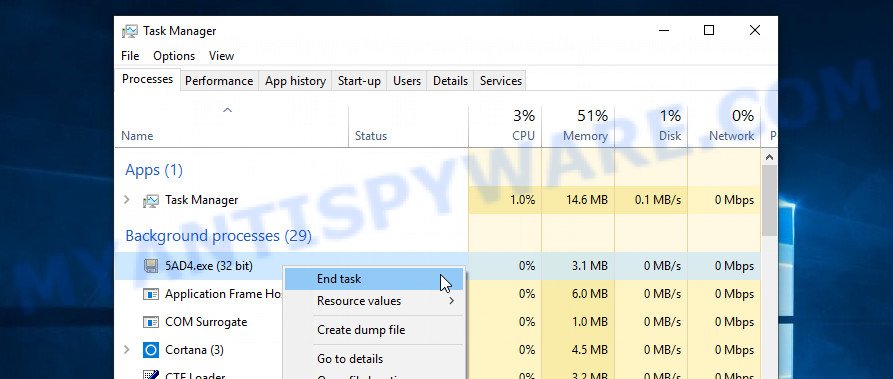
Task: Choose Resource values in context menu
Action: (374, 301)
